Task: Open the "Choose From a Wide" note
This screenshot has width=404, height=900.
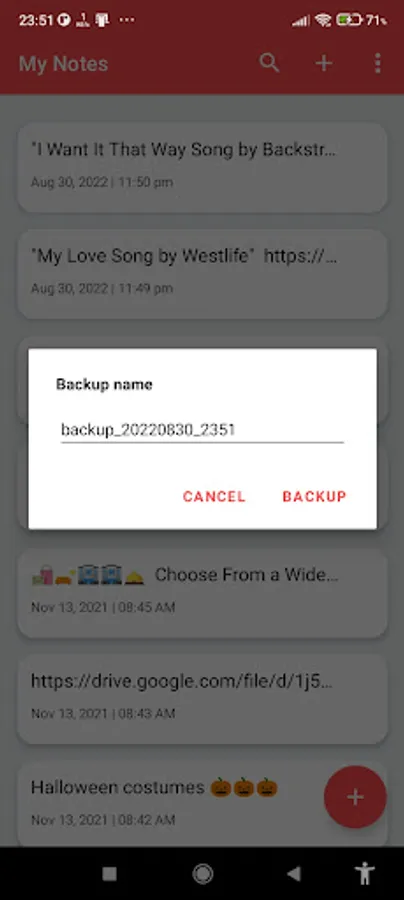Action: [x=202, y=592]
